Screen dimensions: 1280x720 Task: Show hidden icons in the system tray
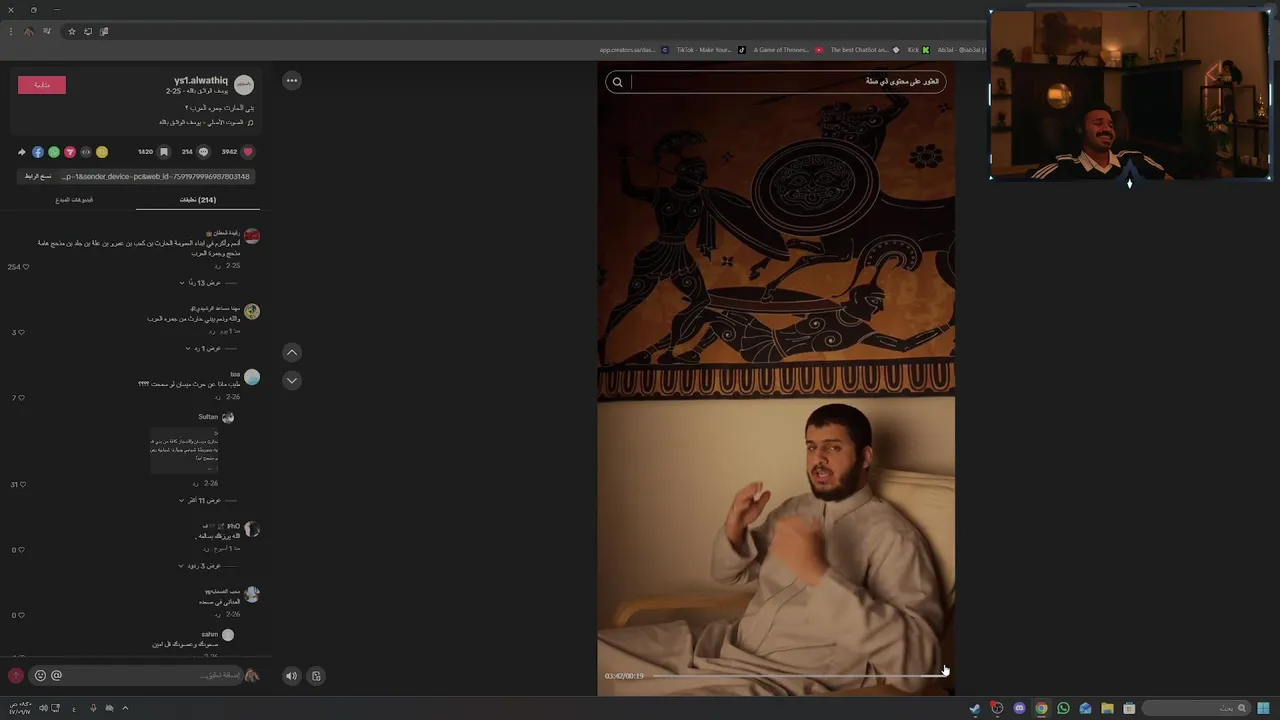pos(125,708)
